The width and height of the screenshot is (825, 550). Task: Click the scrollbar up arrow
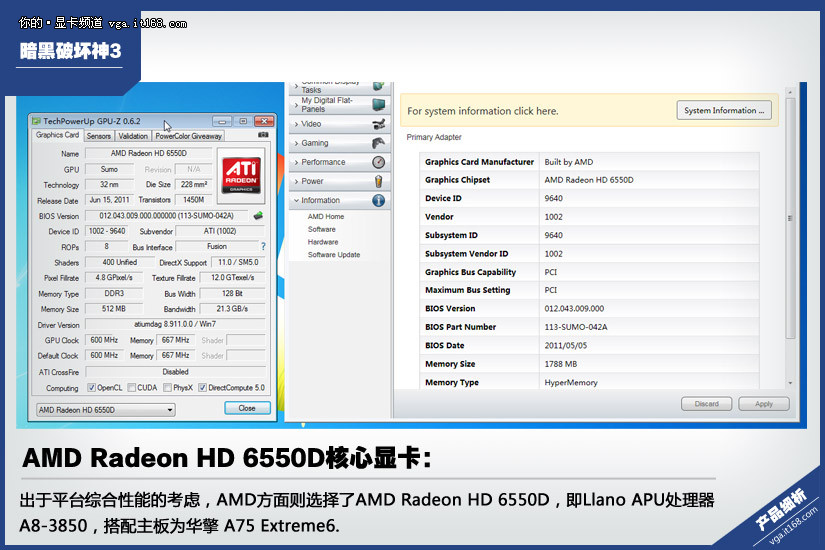coord(790,92)
